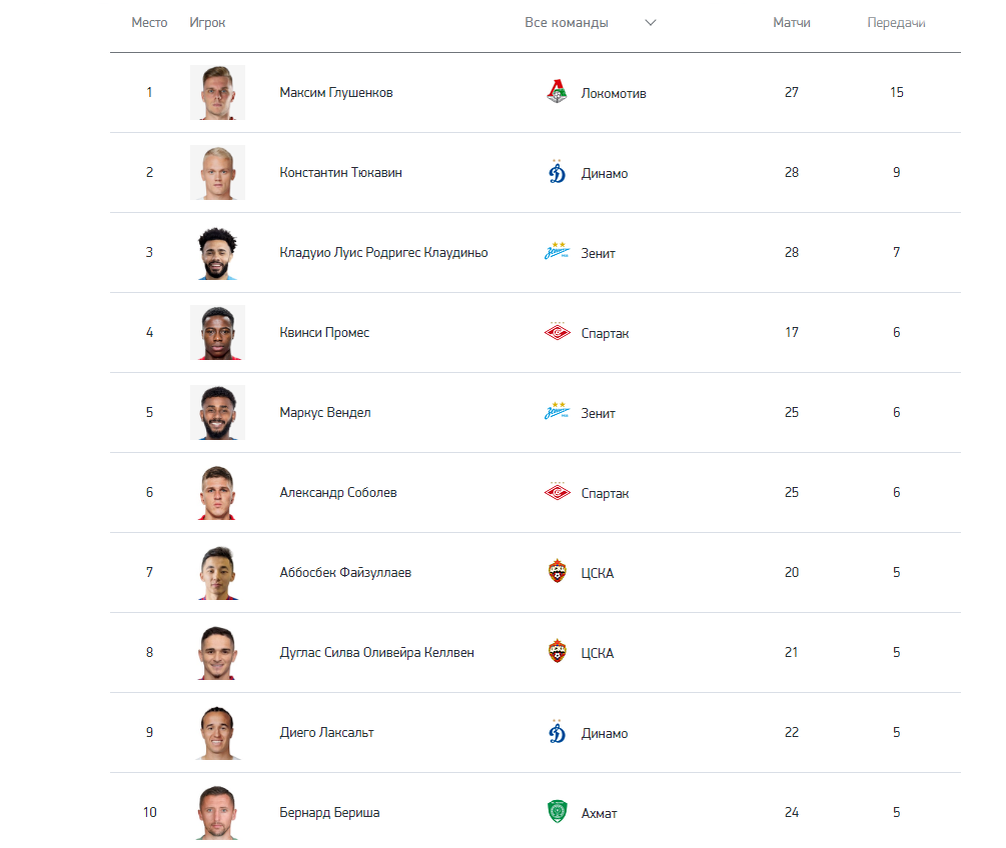Click the chevron arrow next to Все команды
The width and height of the screenshot is (1006, 848).
pos(650,22)
